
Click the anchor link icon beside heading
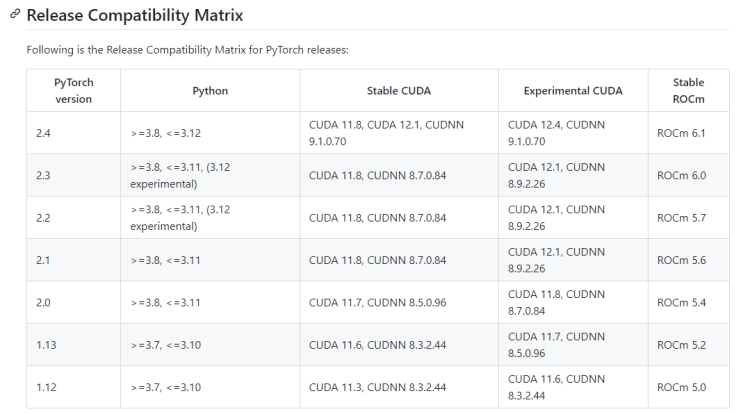(x=15, y=14)
